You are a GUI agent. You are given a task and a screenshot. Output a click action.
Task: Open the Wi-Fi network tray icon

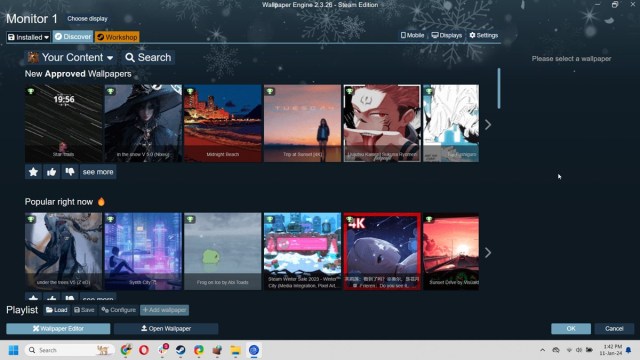(569, 350)
